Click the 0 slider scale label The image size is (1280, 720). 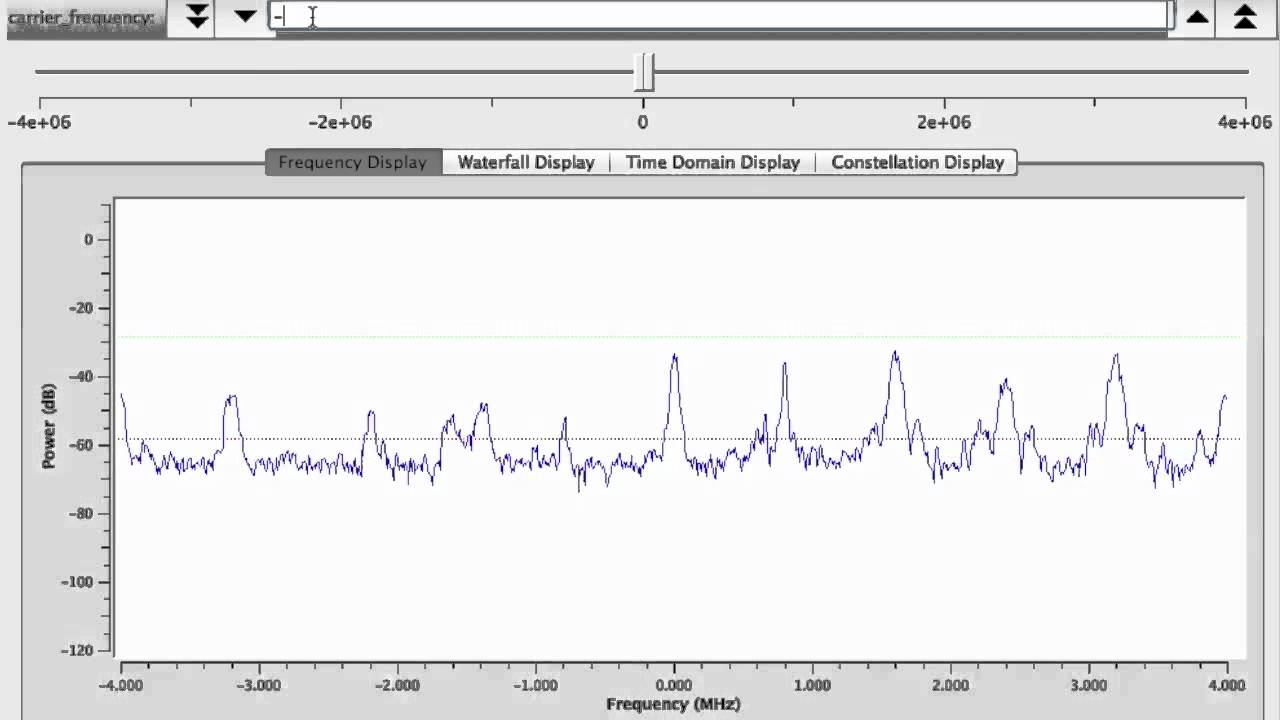pyautogui.click(x=643, y=122)
